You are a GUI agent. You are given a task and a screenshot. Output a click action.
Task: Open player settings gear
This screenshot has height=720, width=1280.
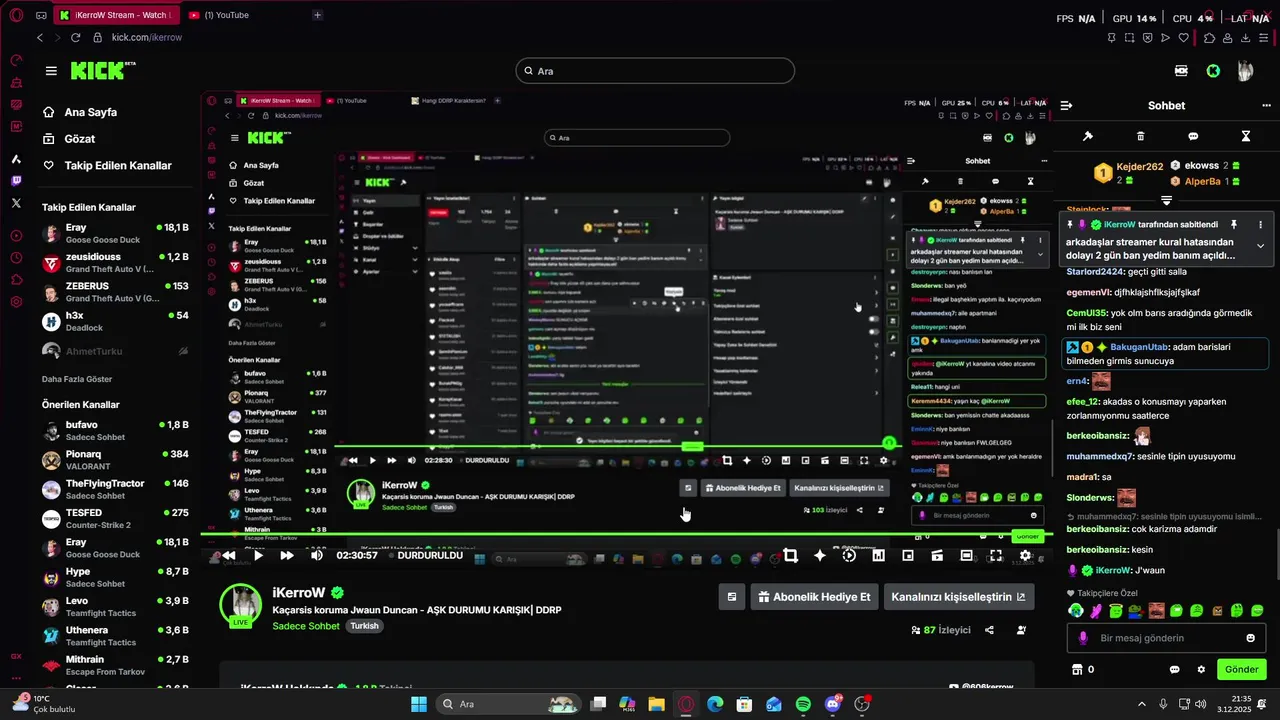pyautogui.click(x=1025, y=555)
